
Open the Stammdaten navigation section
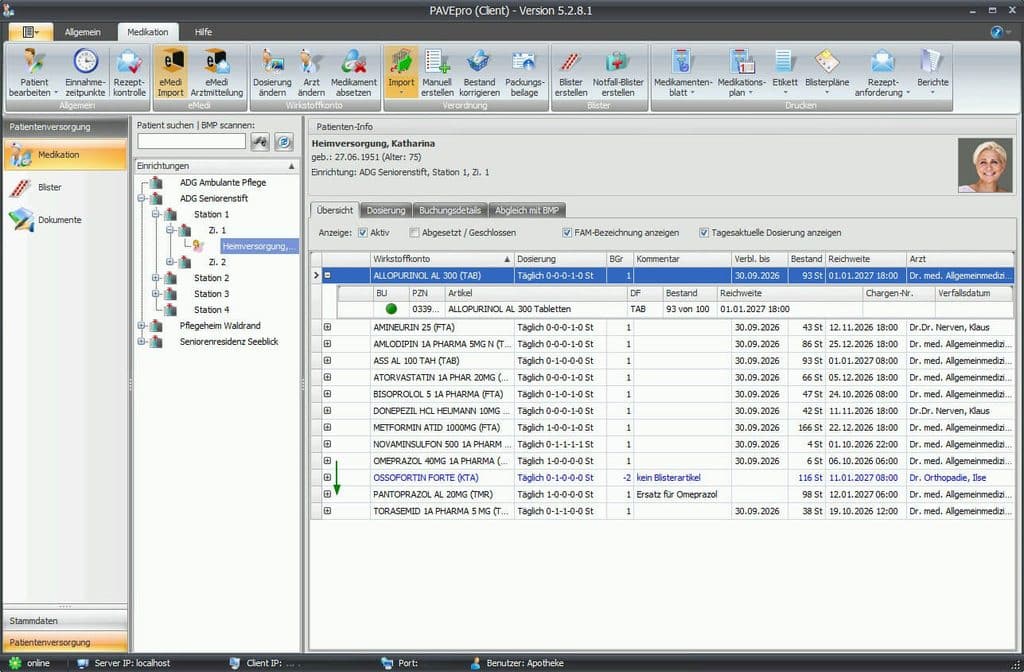coord(65,620)
